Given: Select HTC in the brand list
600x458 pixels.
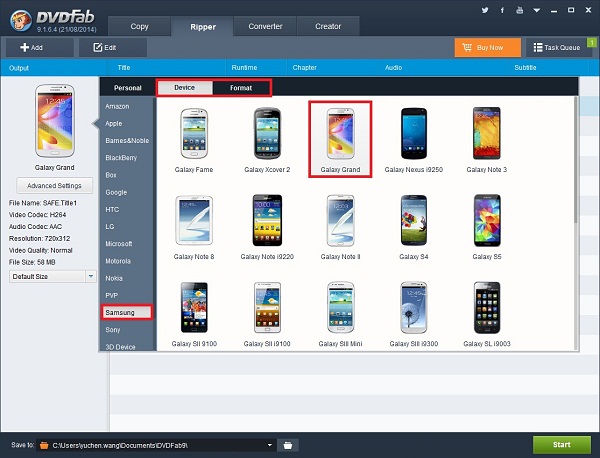Looking at the screenshot, I should (112, 209).
